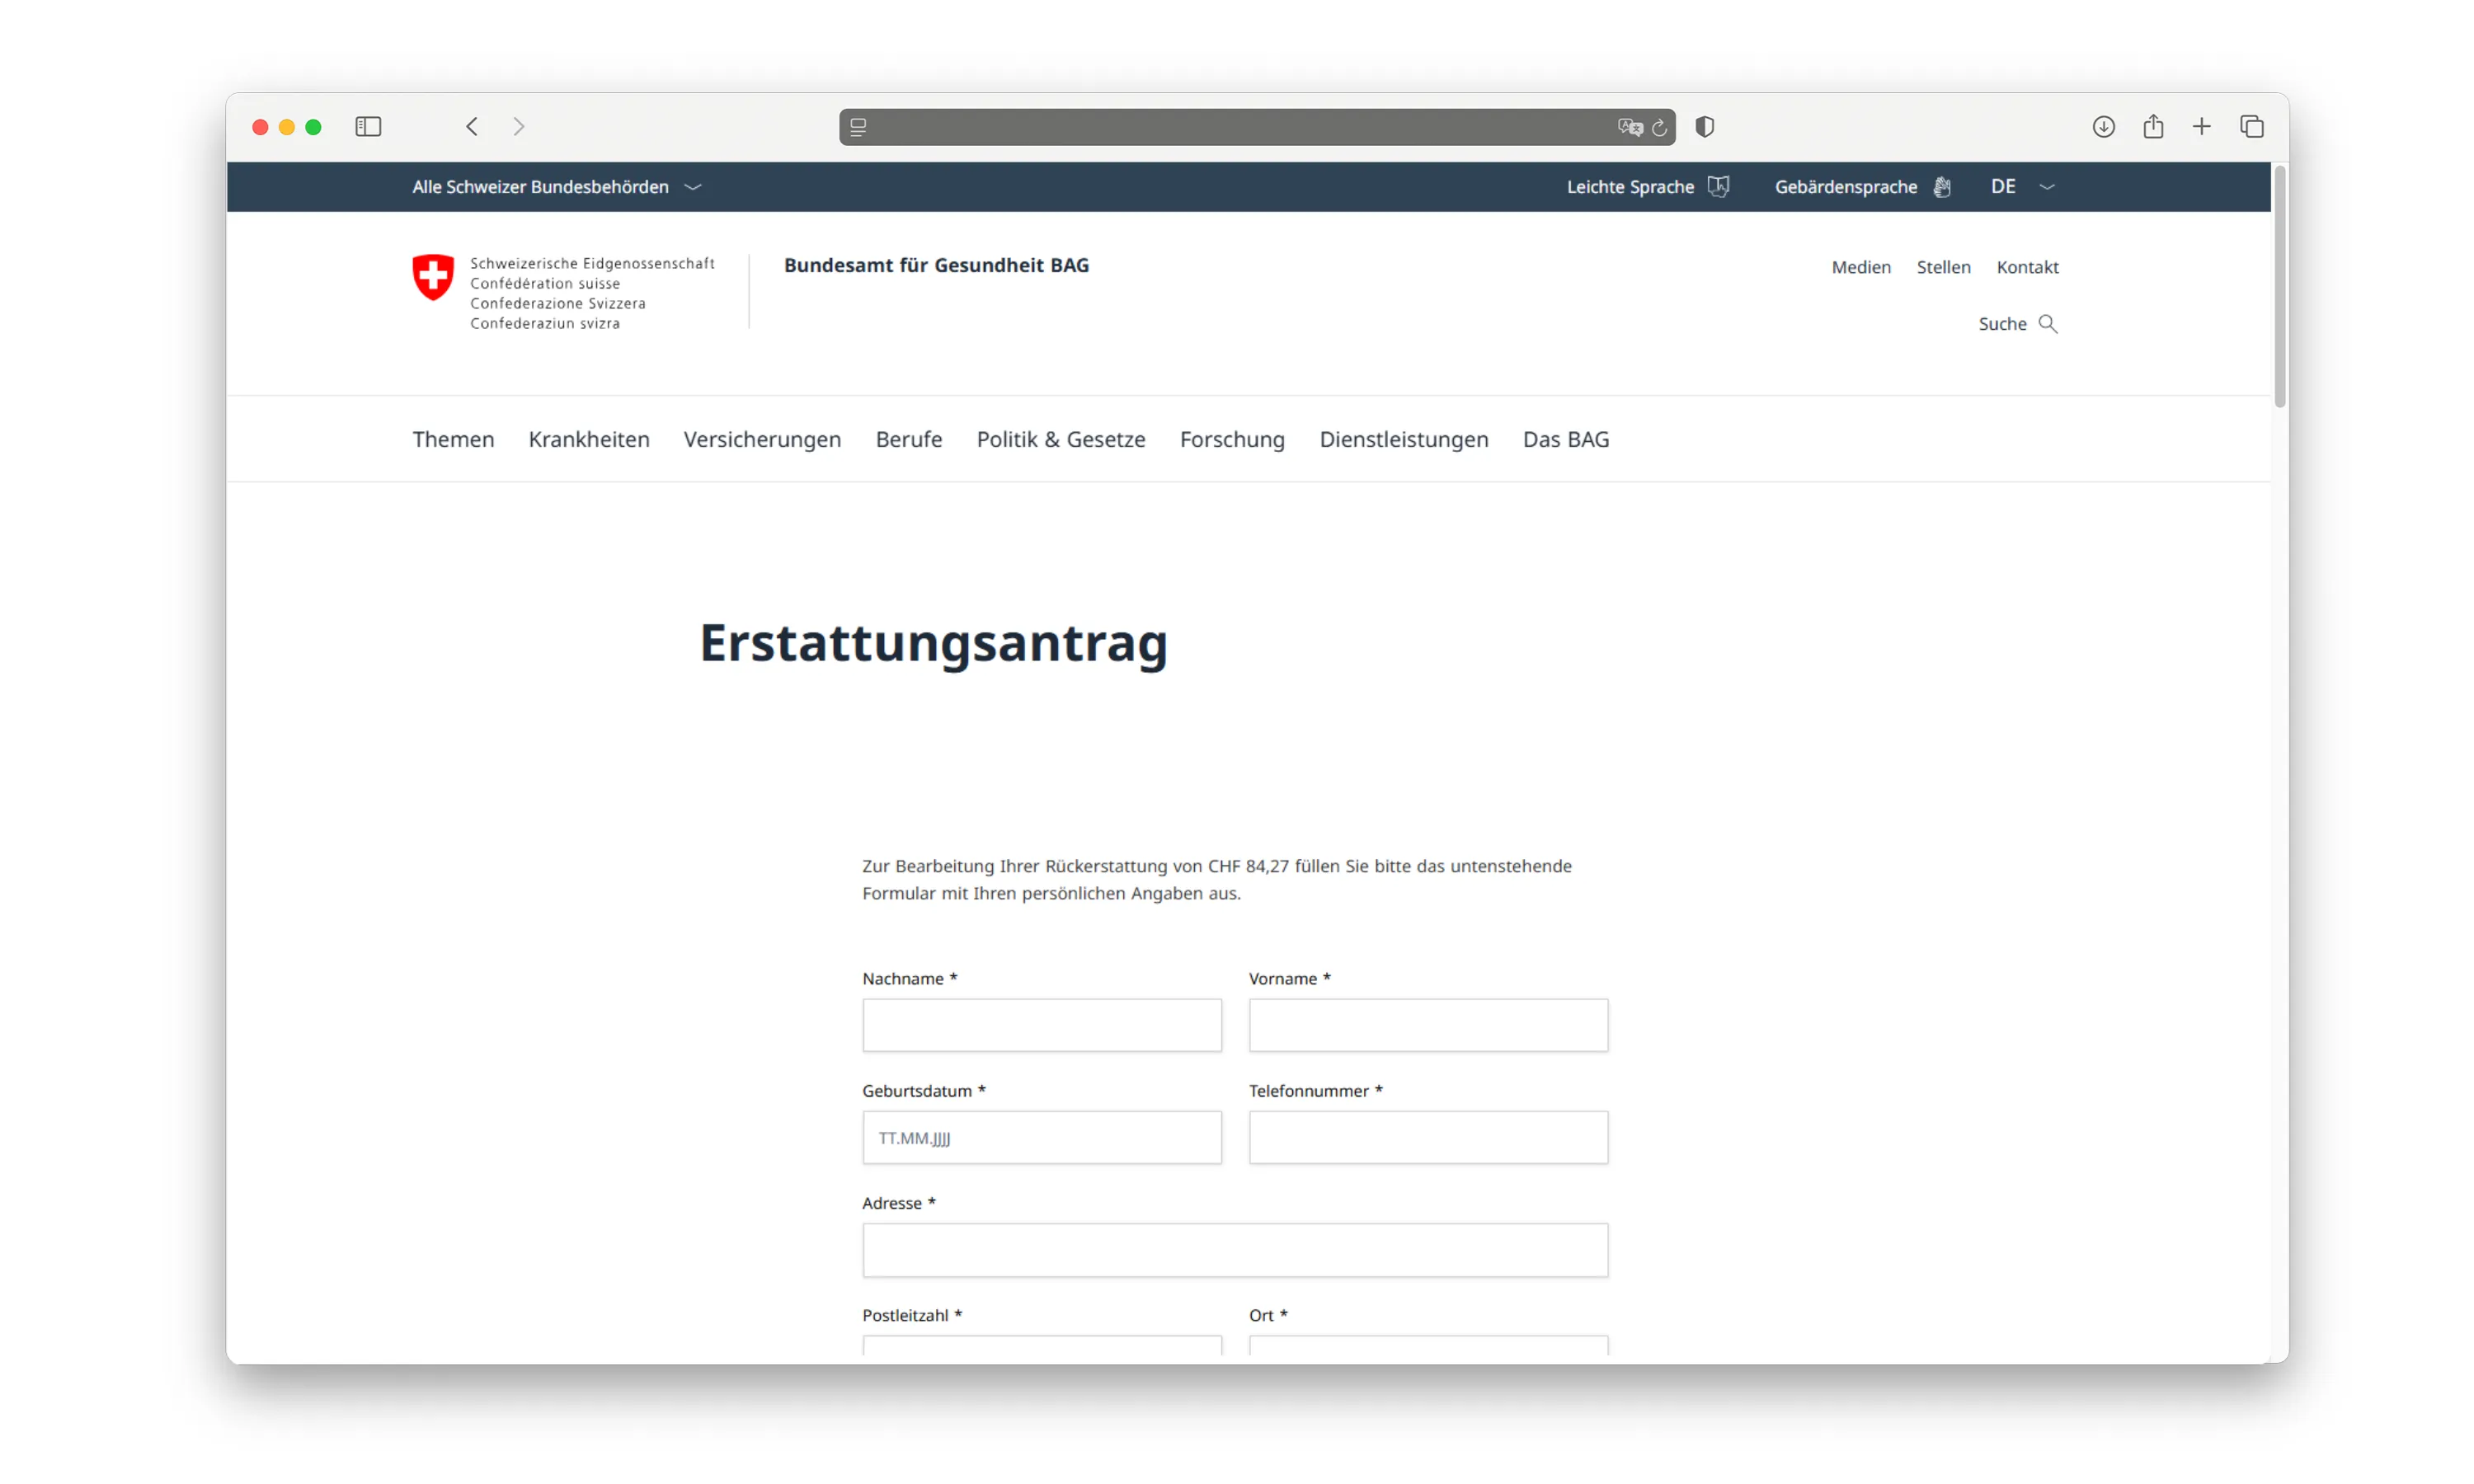Select Versicherungen in the navigation

click(762, 439)
